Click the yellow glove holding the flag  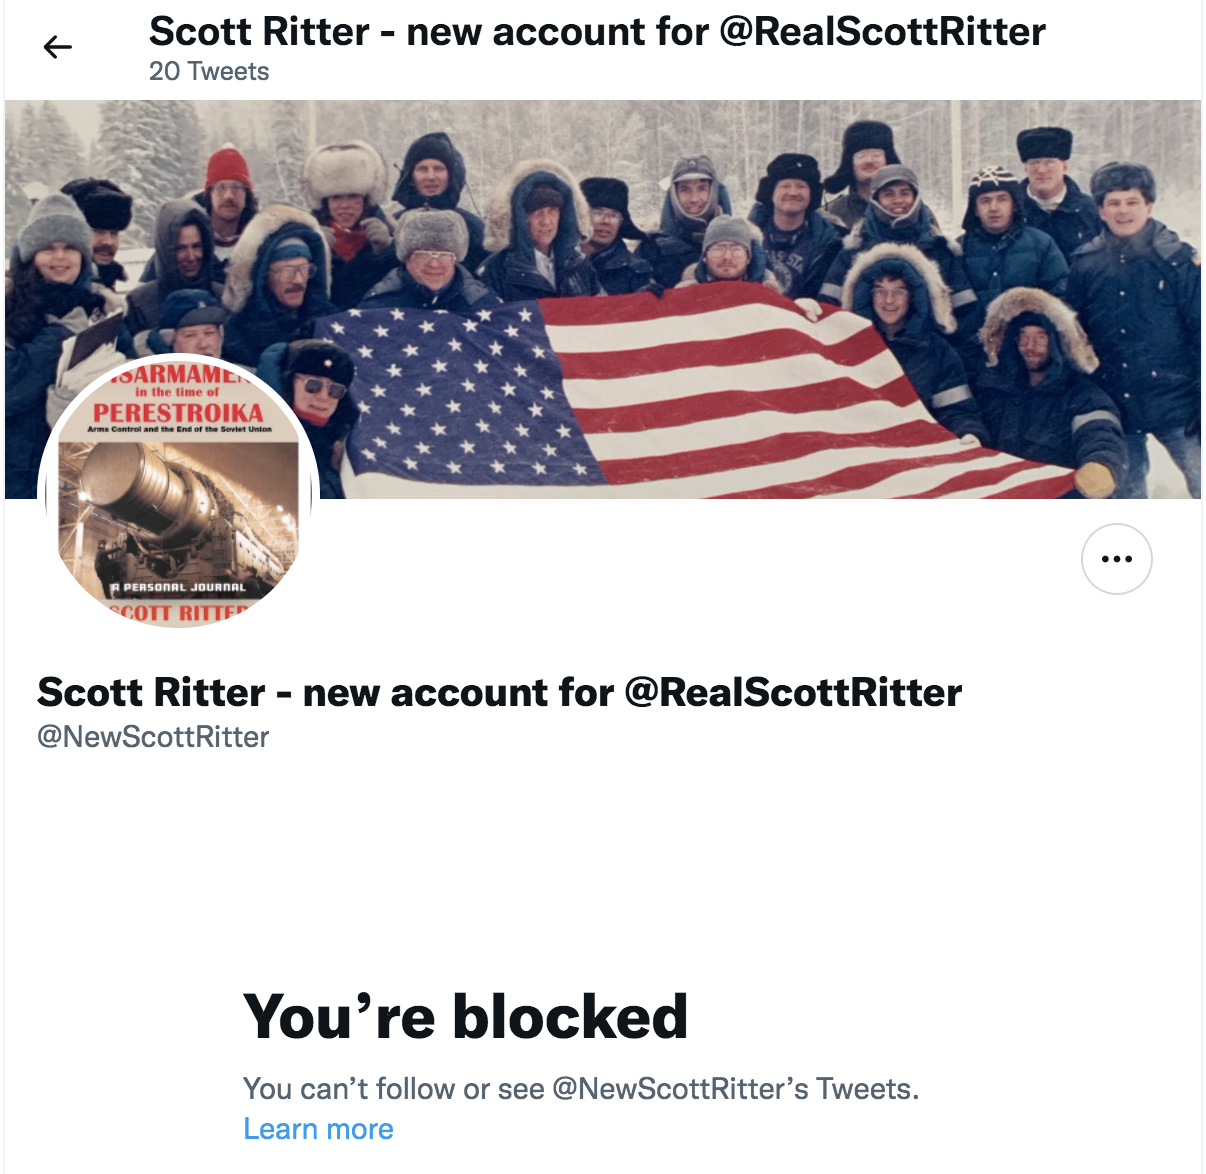[x=1095, y=478]
